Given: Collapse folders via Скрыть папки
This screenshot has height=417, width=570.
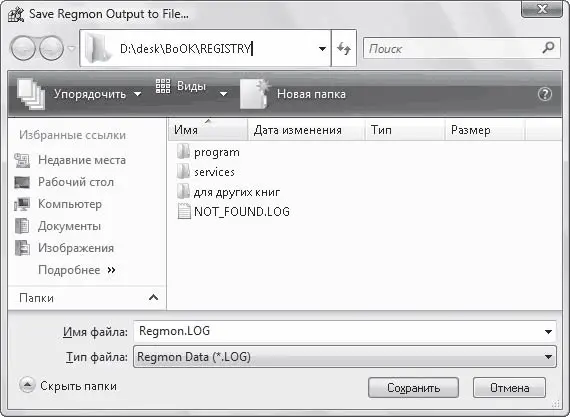Looking at the screenshot, I should click(68, 386).
